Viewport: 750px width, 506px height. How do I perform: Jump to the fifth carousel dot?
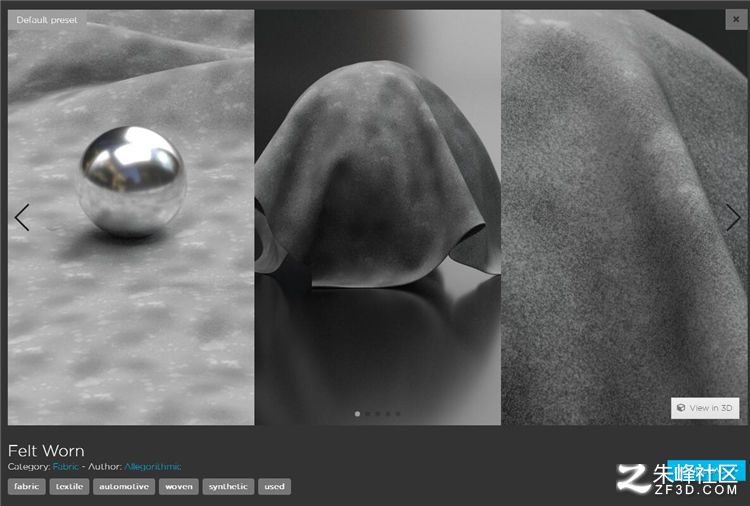[398, 414]
